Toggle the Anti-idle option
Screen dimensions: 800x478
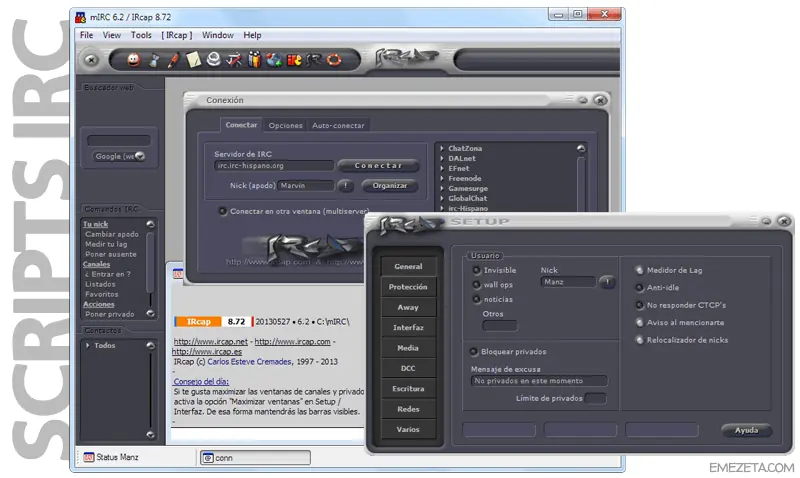(639, 288)
